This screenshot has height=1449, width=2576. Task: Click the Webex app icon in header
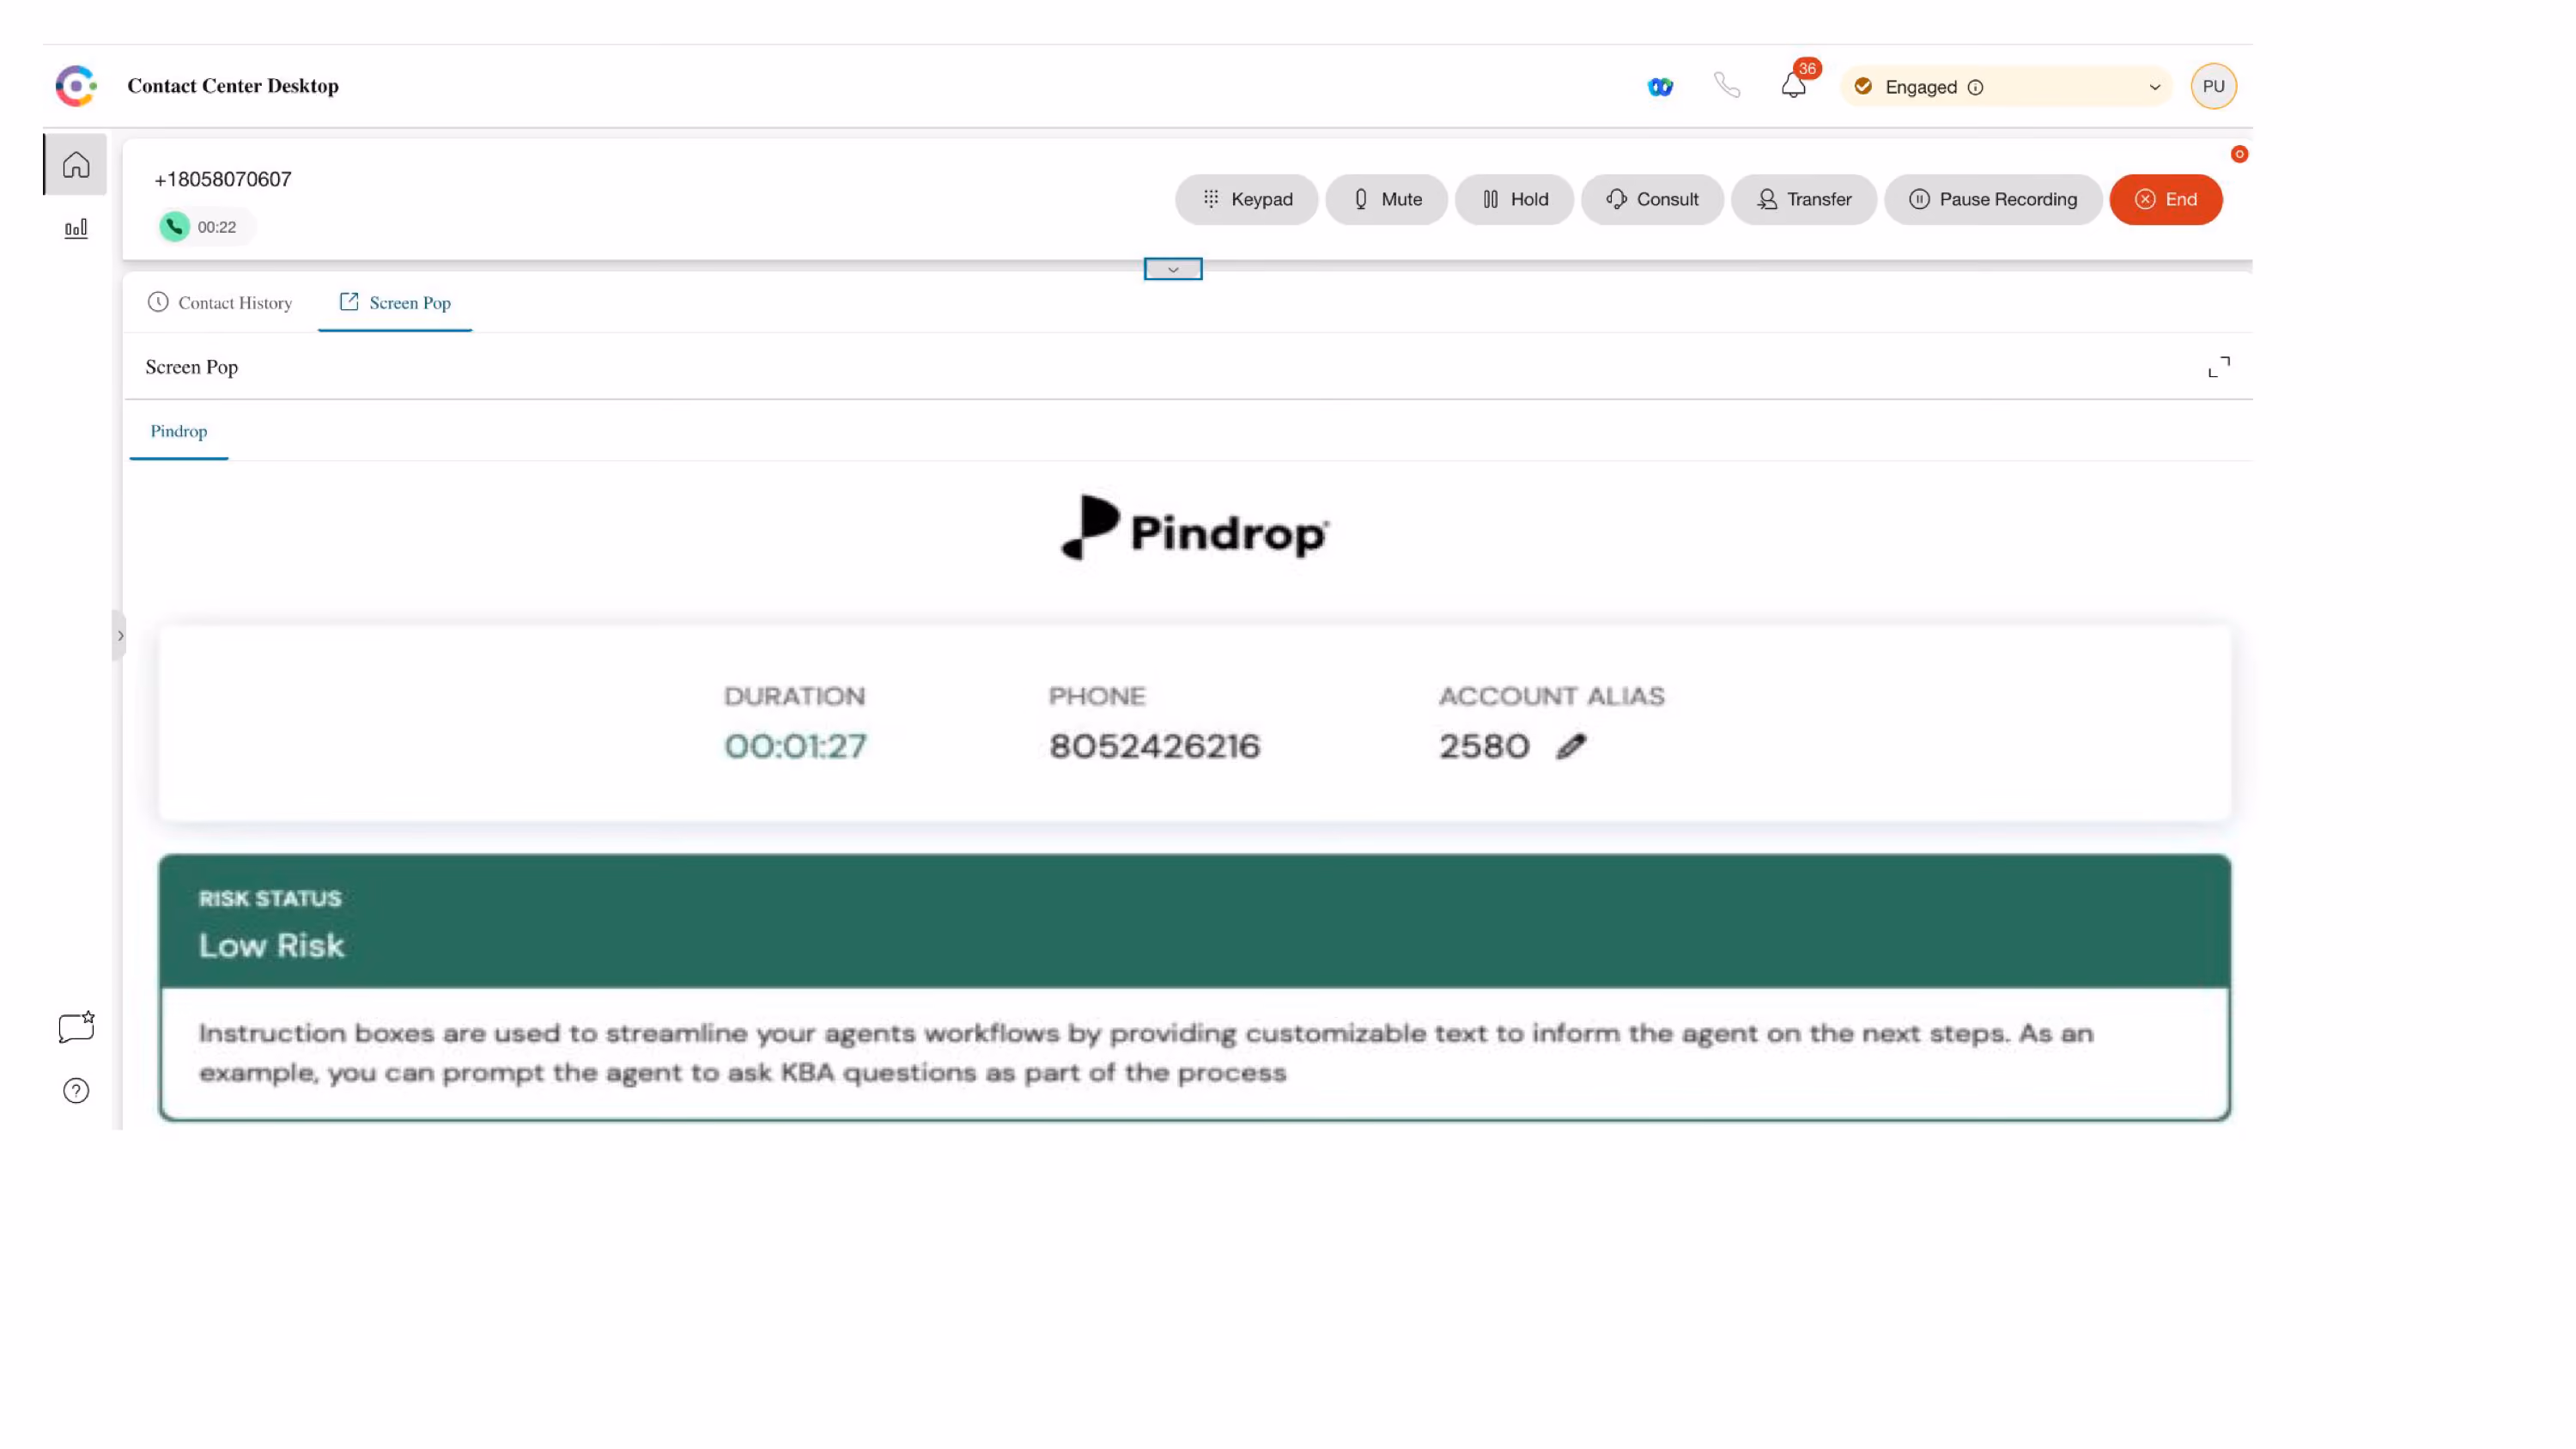(x=1660, y=87)
